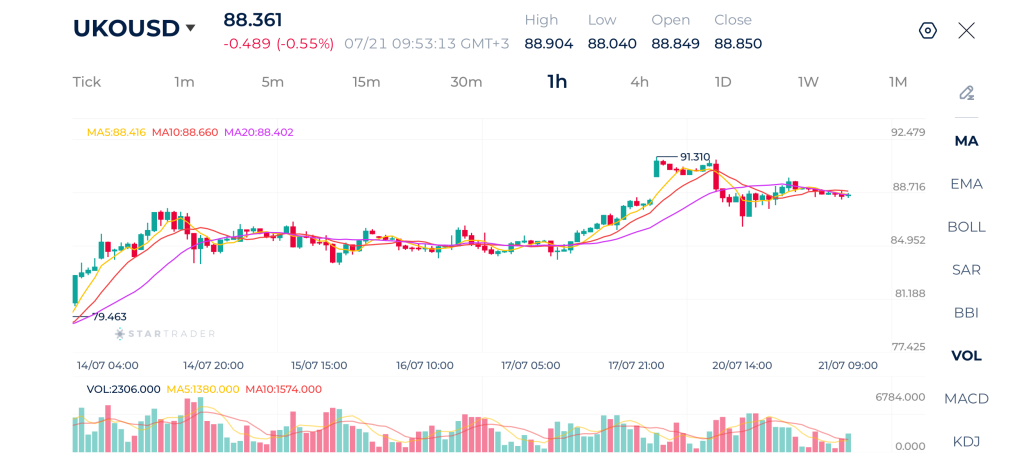This screenshot has width=1024, height=471.
Task: Switch to 5m timeframe
Action: pyautogui.click(x=272, y=82)
